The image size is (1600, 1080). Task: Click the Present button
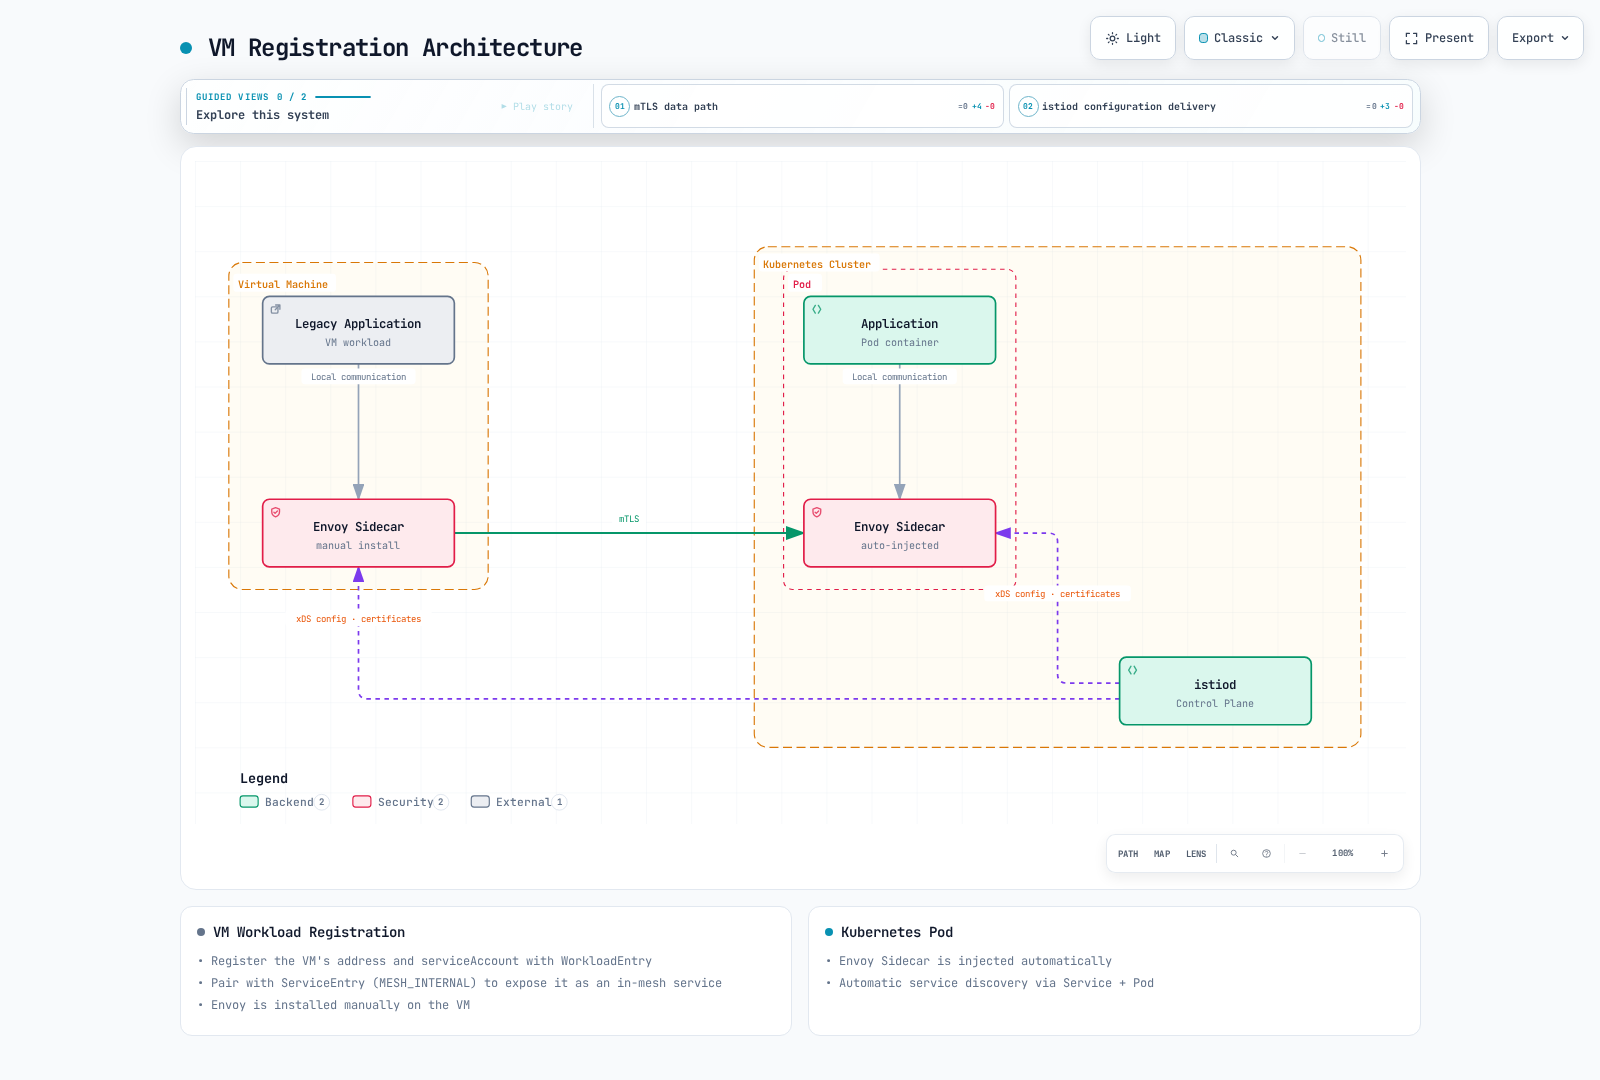tap(1439, 38)
